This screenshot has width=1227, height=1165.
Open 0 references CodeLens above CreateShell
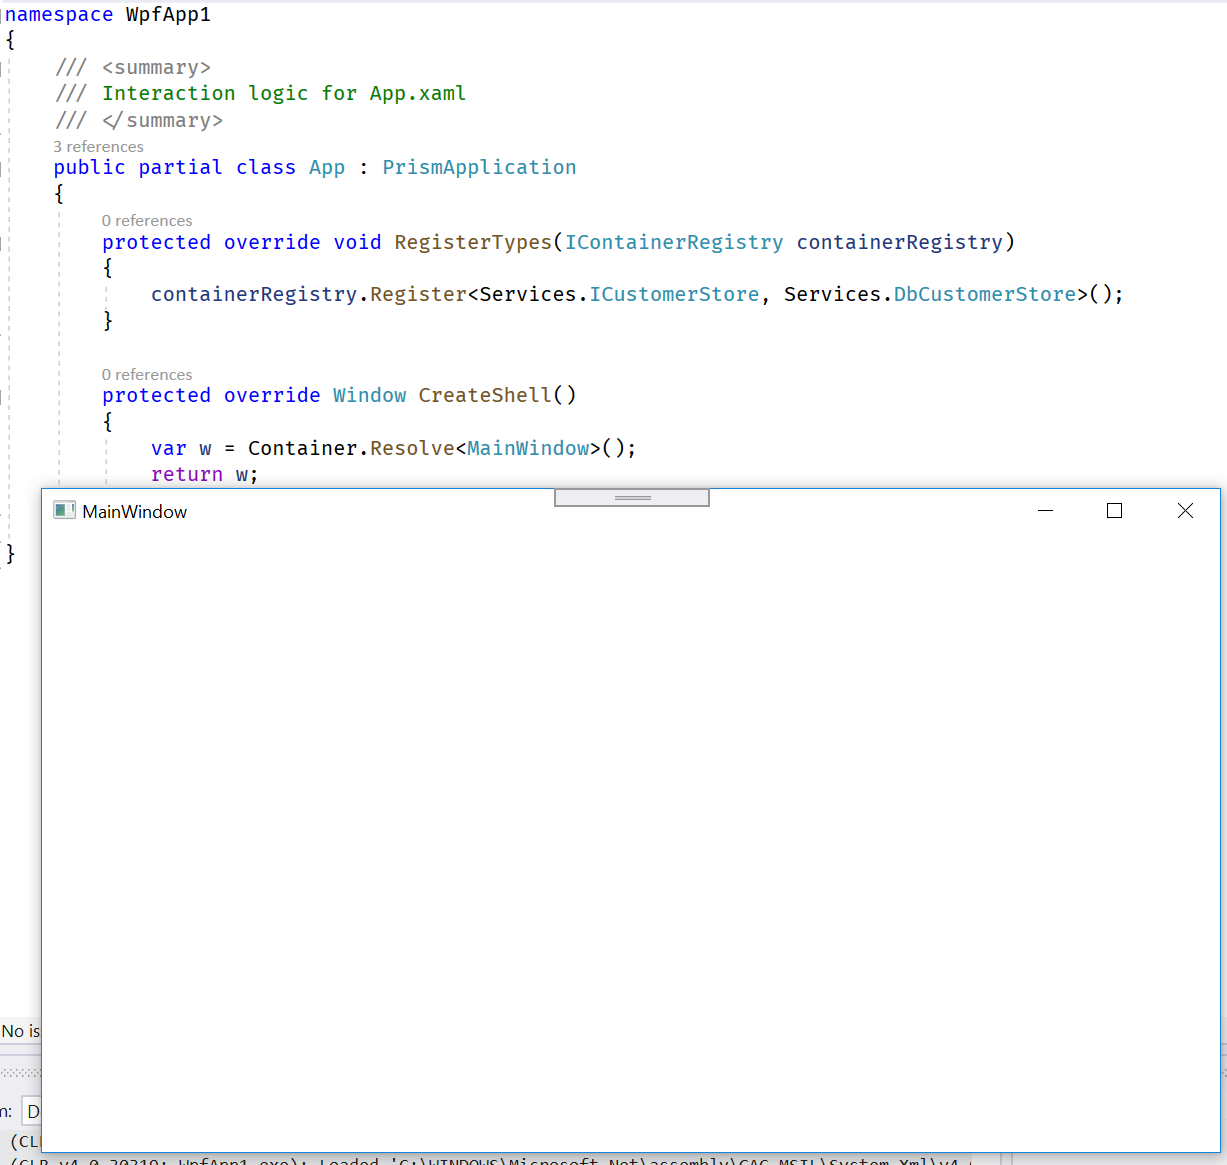click(146, 374)
